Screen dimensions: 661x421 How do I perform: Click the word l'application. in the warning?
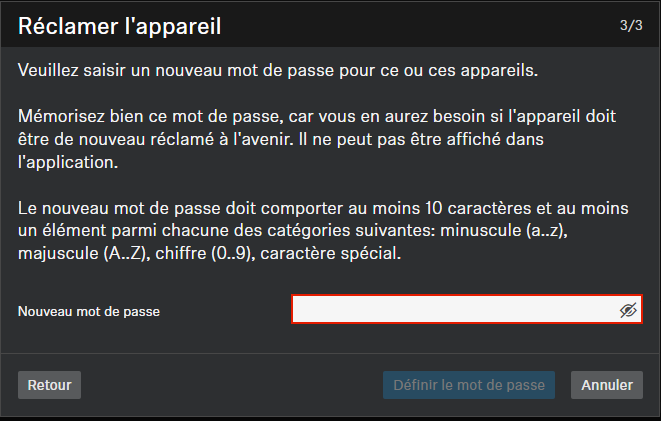pos(68,162)
